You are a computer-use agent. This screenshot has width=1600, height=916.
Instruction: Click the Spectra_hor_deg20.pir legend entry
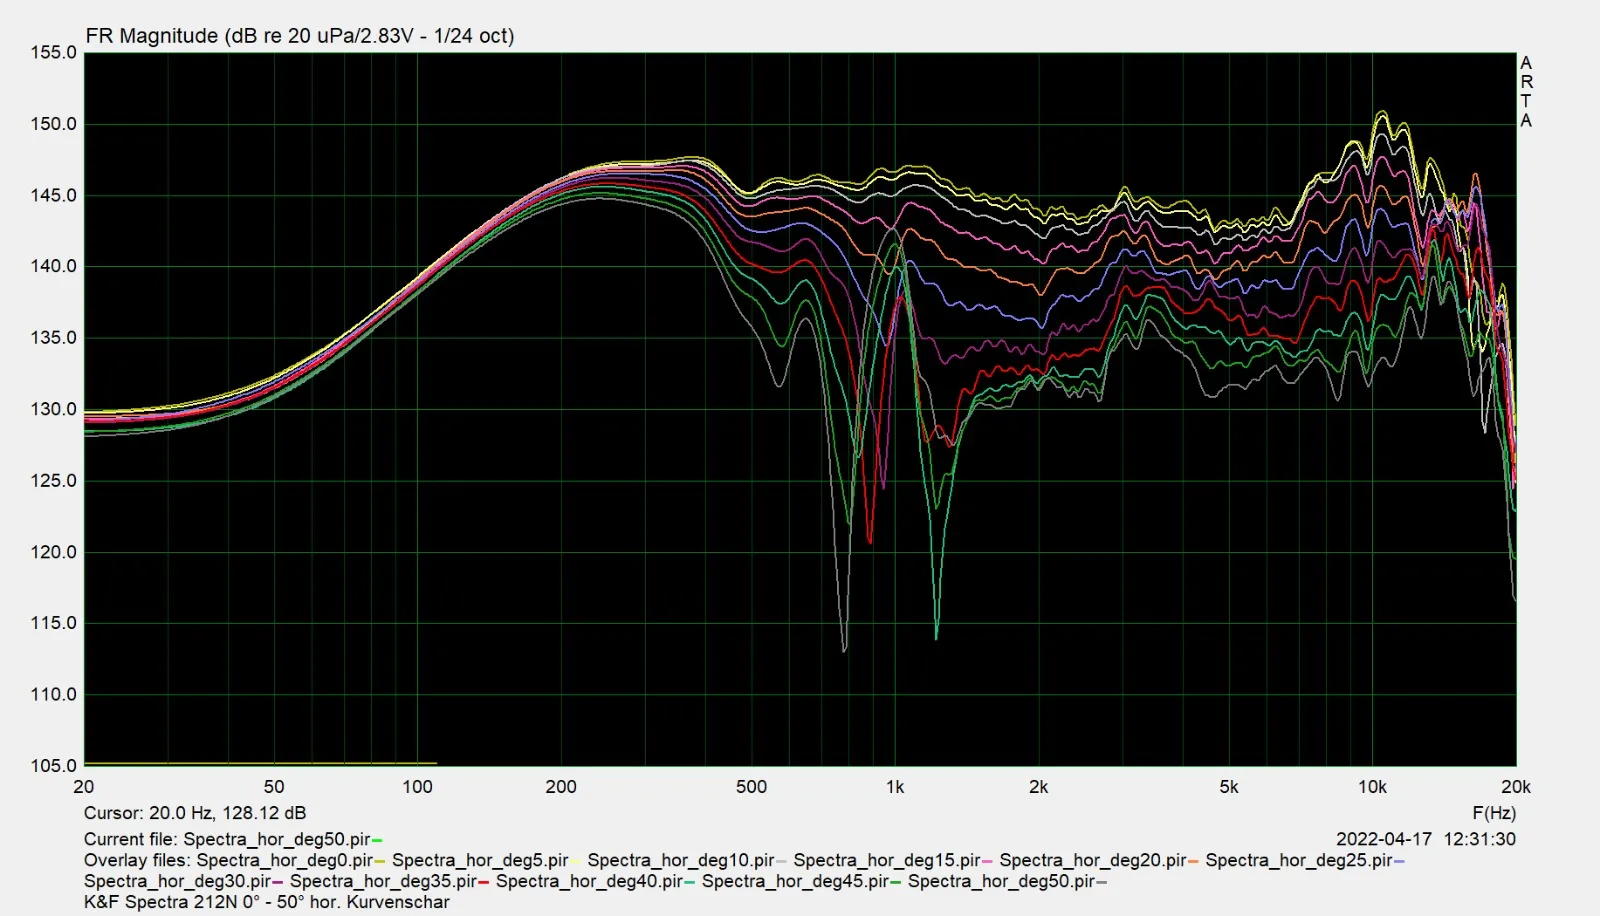(x=1093, y=860)
